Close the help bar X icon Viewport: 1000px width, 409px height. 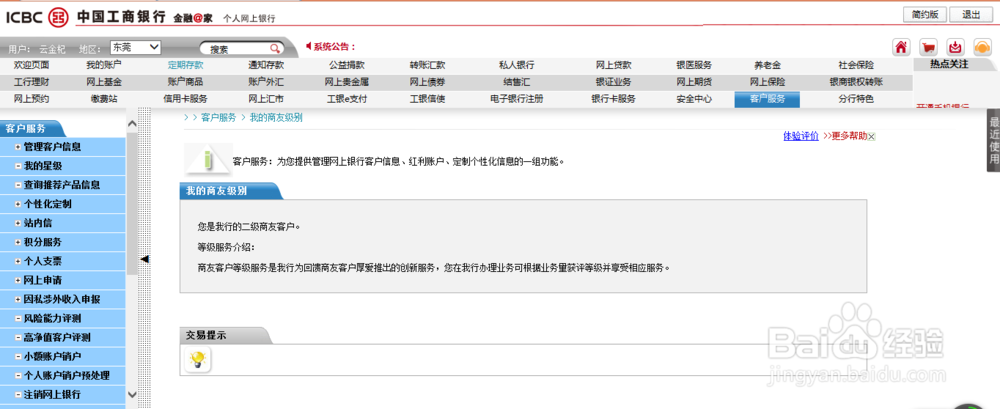[872, 137]
